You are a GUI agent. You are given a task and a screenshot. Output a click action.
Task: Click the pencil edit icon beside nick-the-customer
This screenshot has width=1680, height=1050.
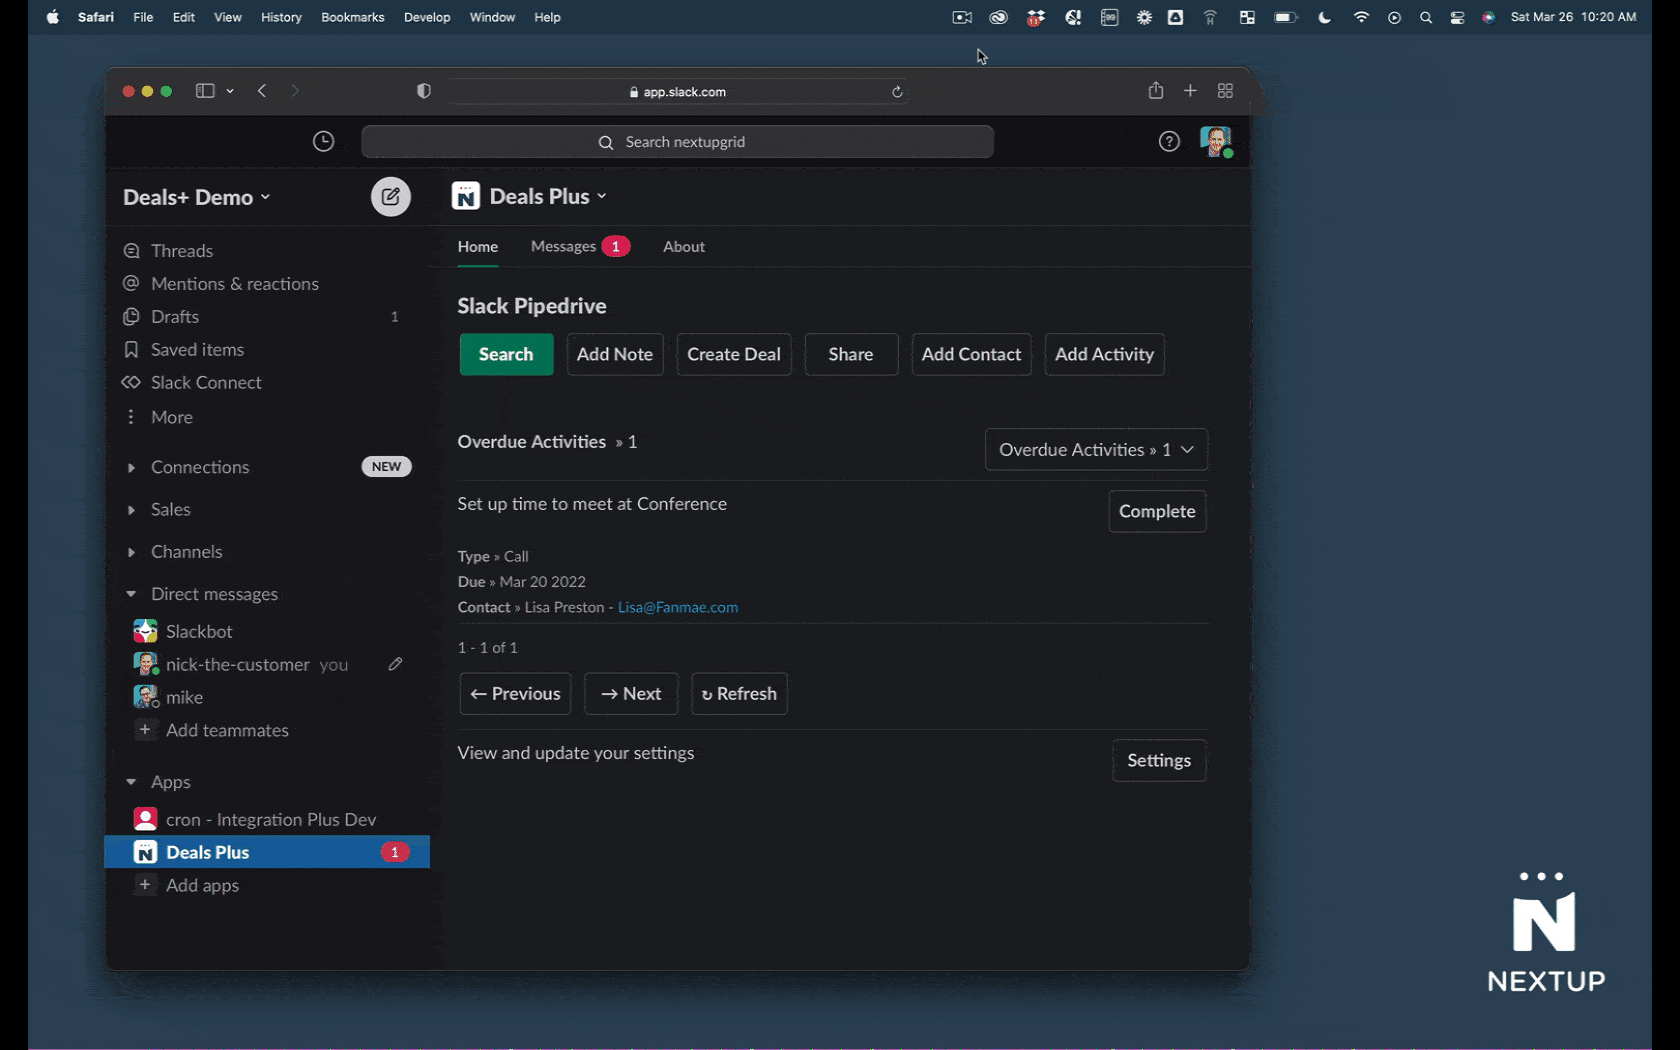[396, 664]
